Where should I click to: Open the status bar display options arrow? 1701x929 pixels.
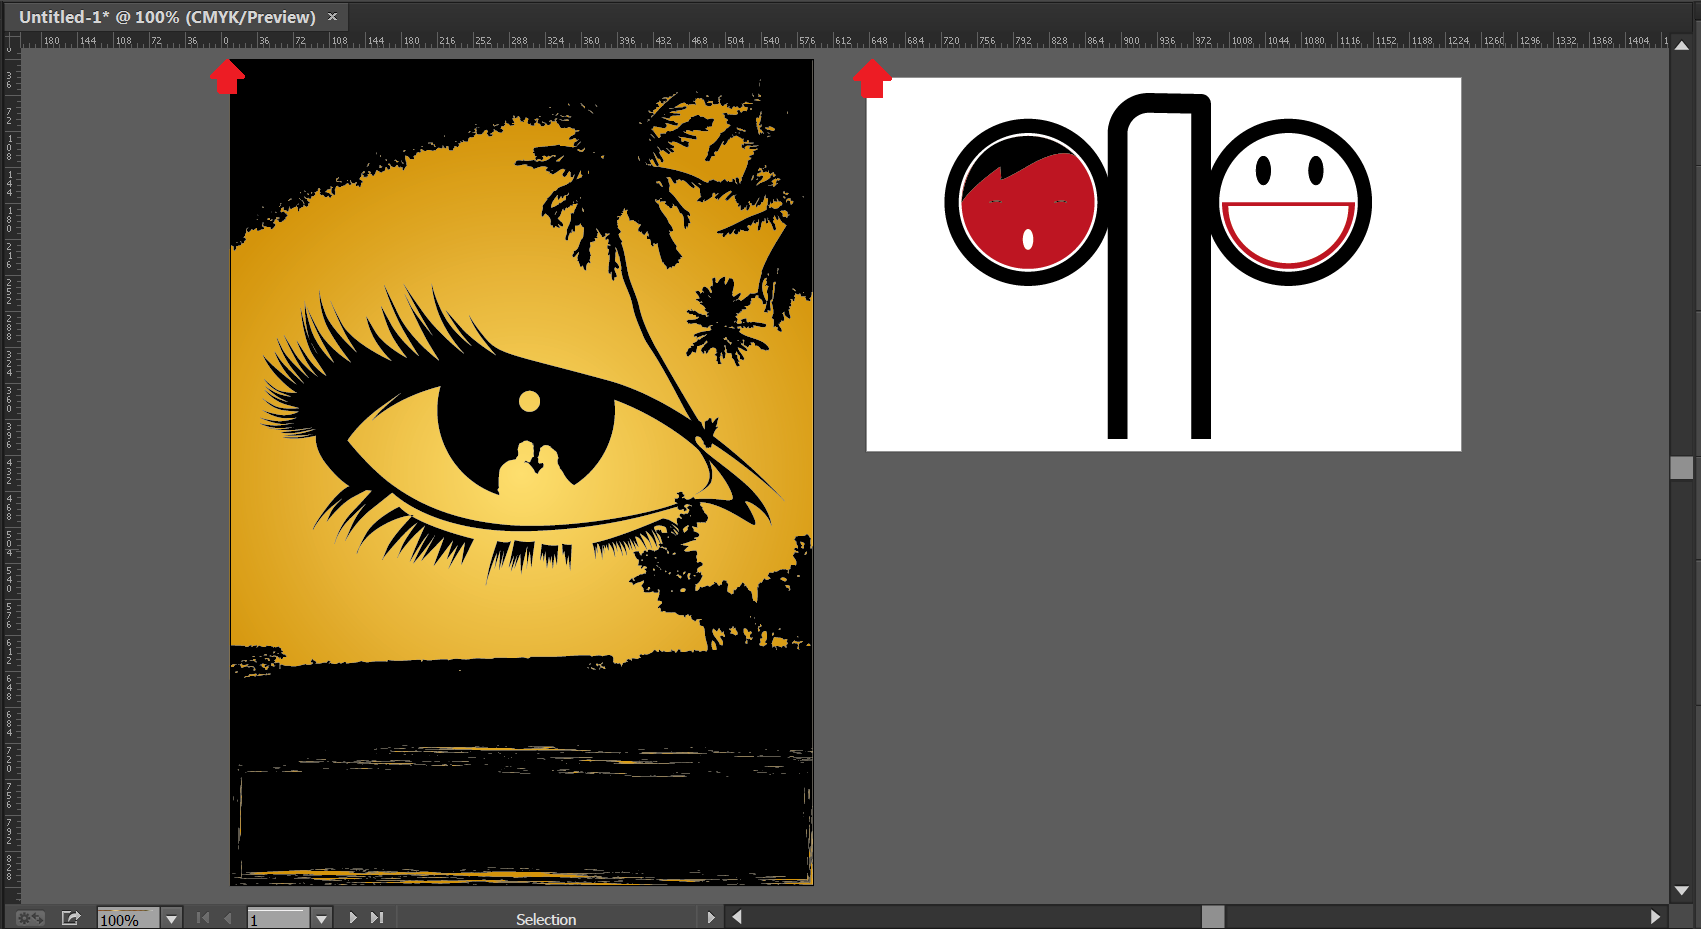(x=711, y=918)
